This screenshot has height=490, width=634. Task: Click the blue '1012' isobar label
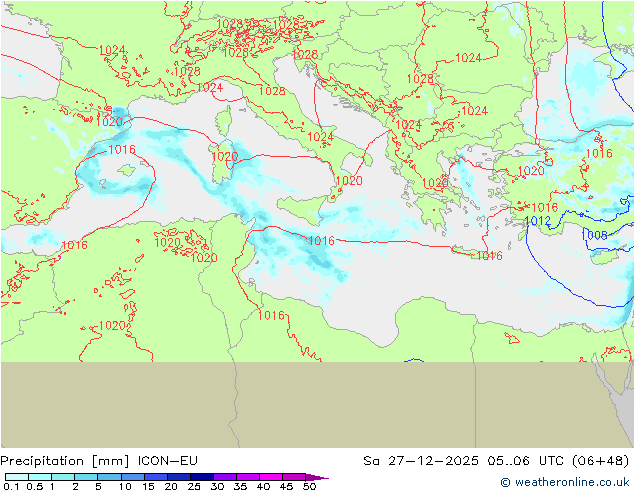tap(538, 221)
